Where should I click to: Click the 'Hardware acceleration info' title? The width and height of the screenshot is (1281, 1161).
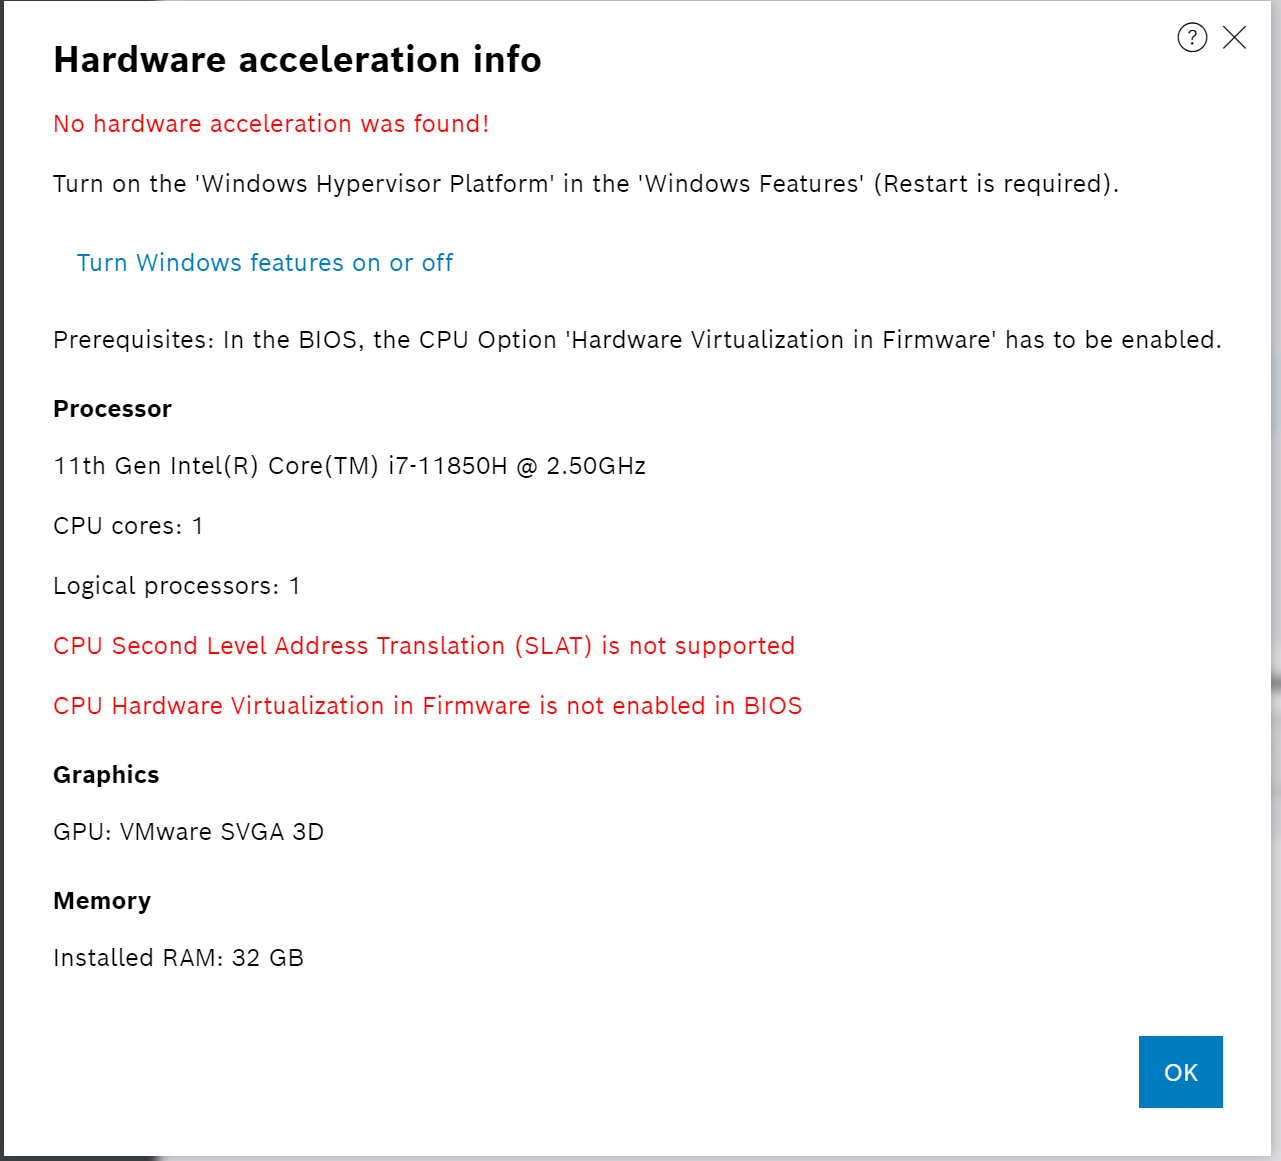297,60
